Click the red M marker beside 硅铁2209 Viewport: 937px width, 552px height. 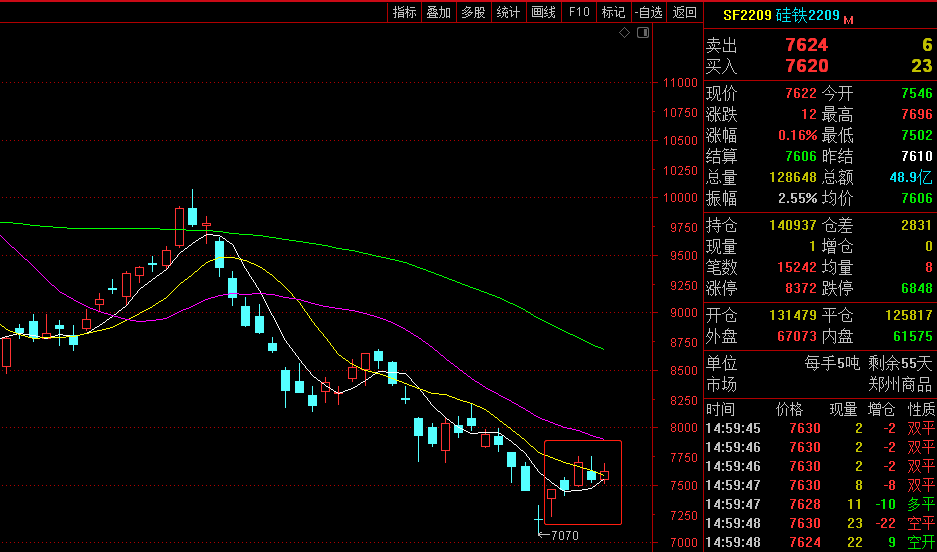tap(849, 19)
